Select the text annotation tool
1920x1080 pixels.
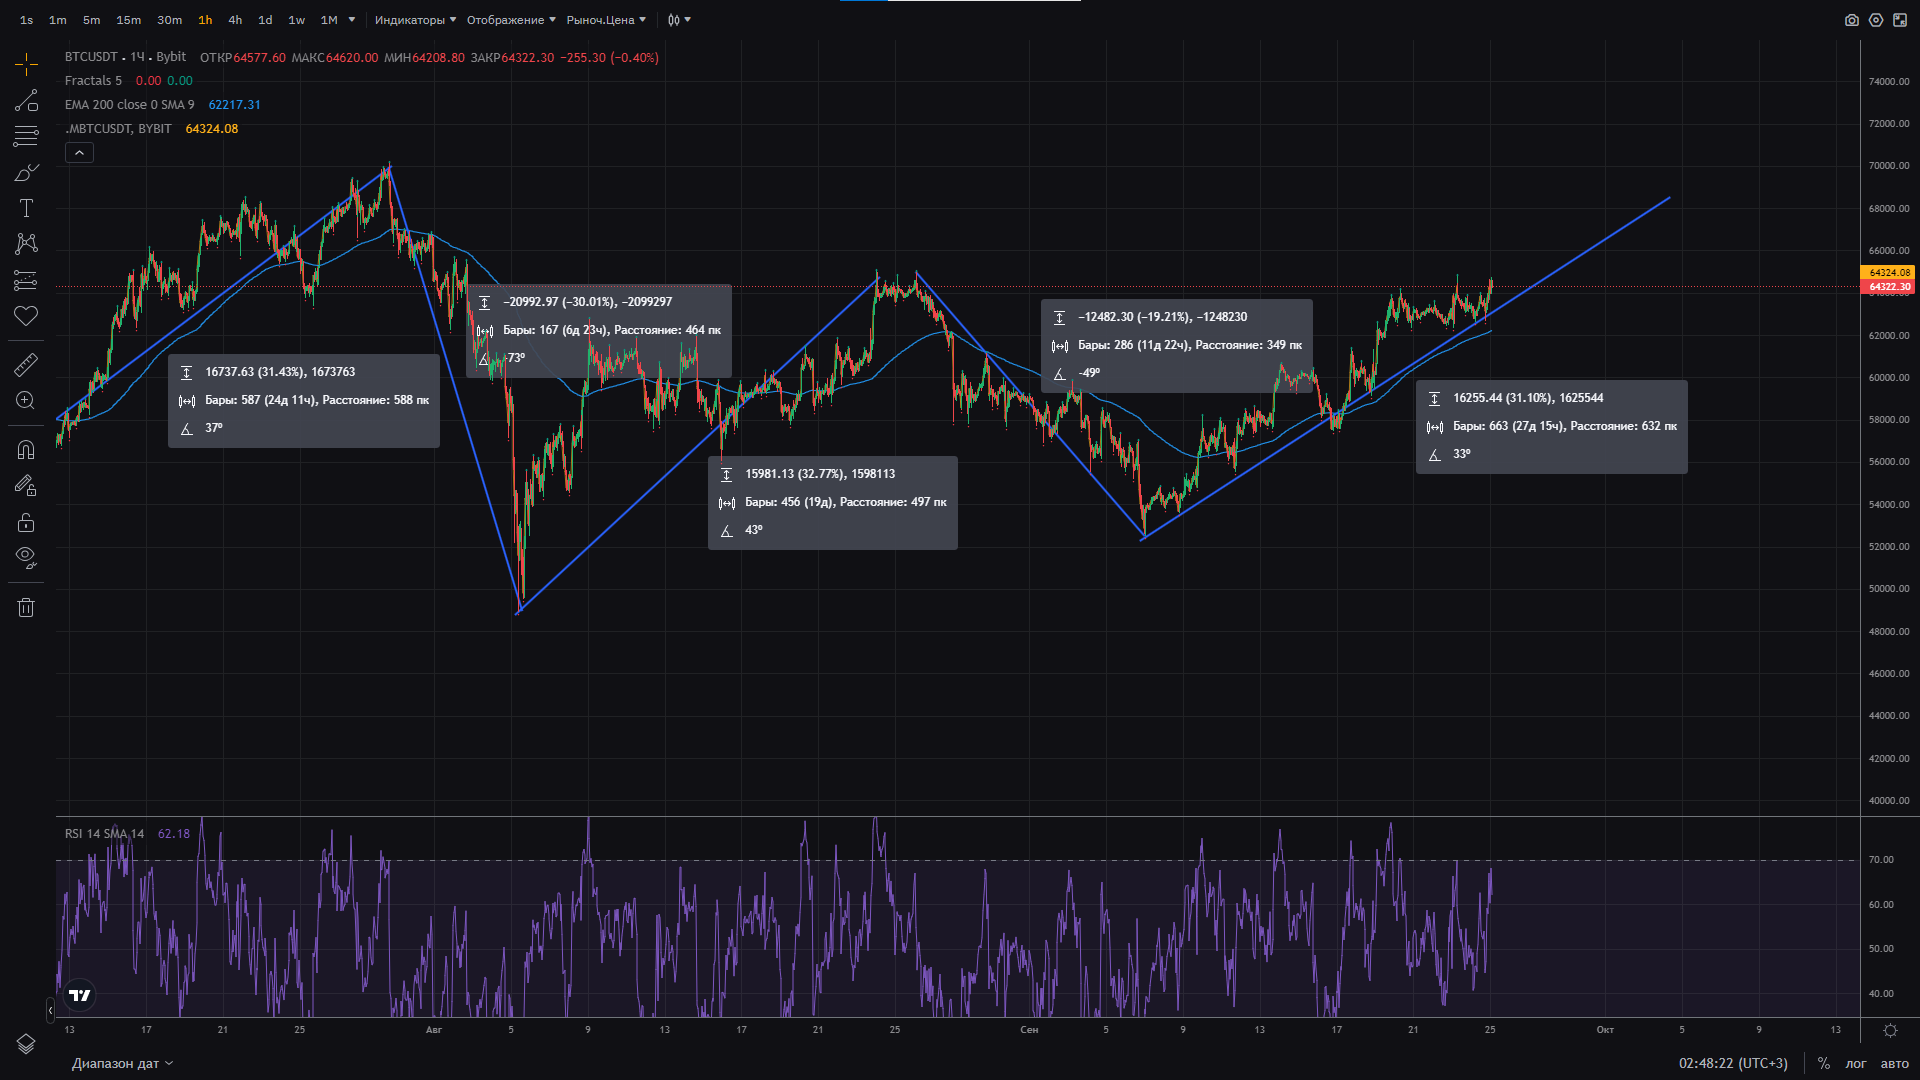[26, 208]
